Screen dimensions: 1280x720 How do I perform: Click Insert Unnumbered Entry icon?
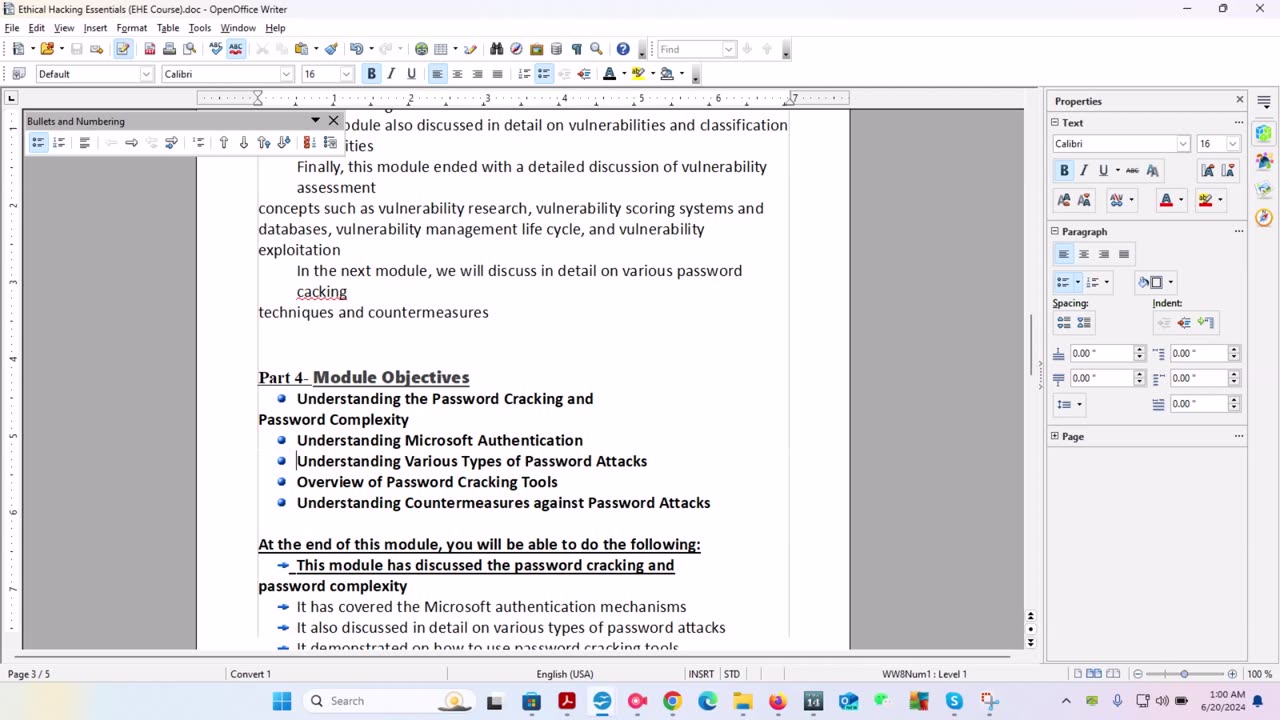pyautogui.click(x=198, y=143)
